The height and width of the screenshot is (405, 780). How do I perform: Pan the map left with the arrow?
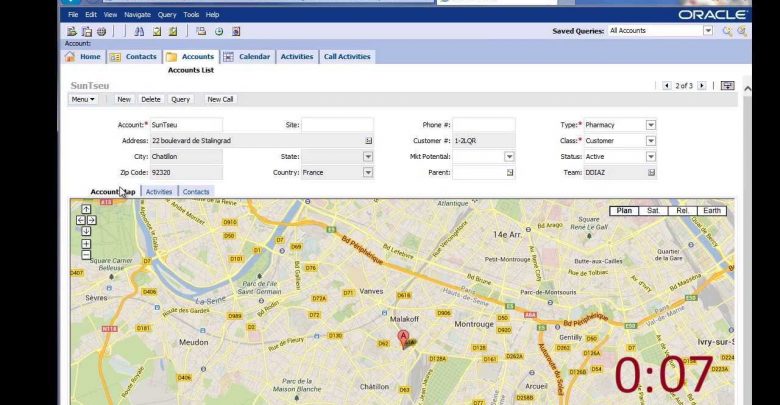tap(81, 220)
